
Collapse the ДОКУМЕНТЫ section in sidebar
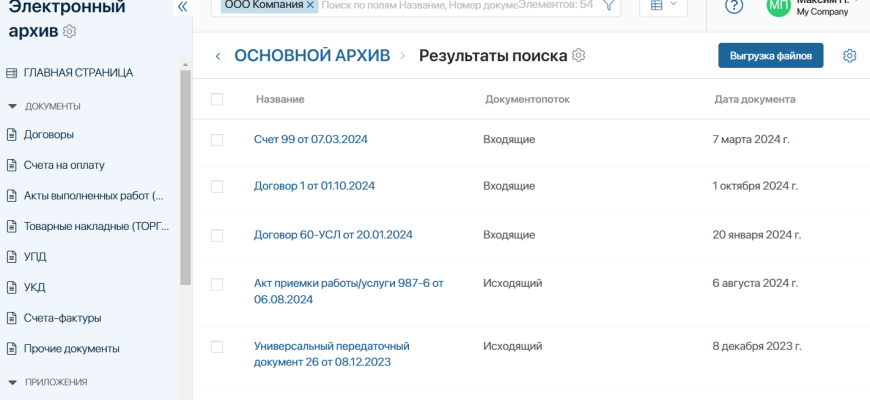click(x=13, y=106)
